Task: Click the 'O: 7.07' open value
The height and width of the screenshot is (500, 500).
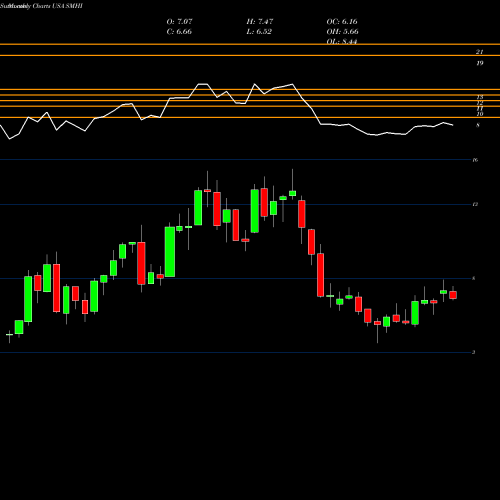Action: 179,22
